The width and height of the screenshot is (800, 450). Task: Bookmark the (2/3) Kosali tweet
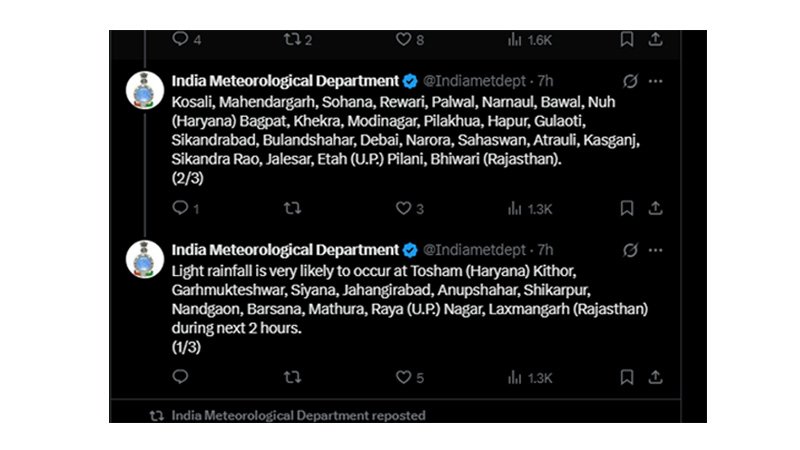tap(627, 208)
